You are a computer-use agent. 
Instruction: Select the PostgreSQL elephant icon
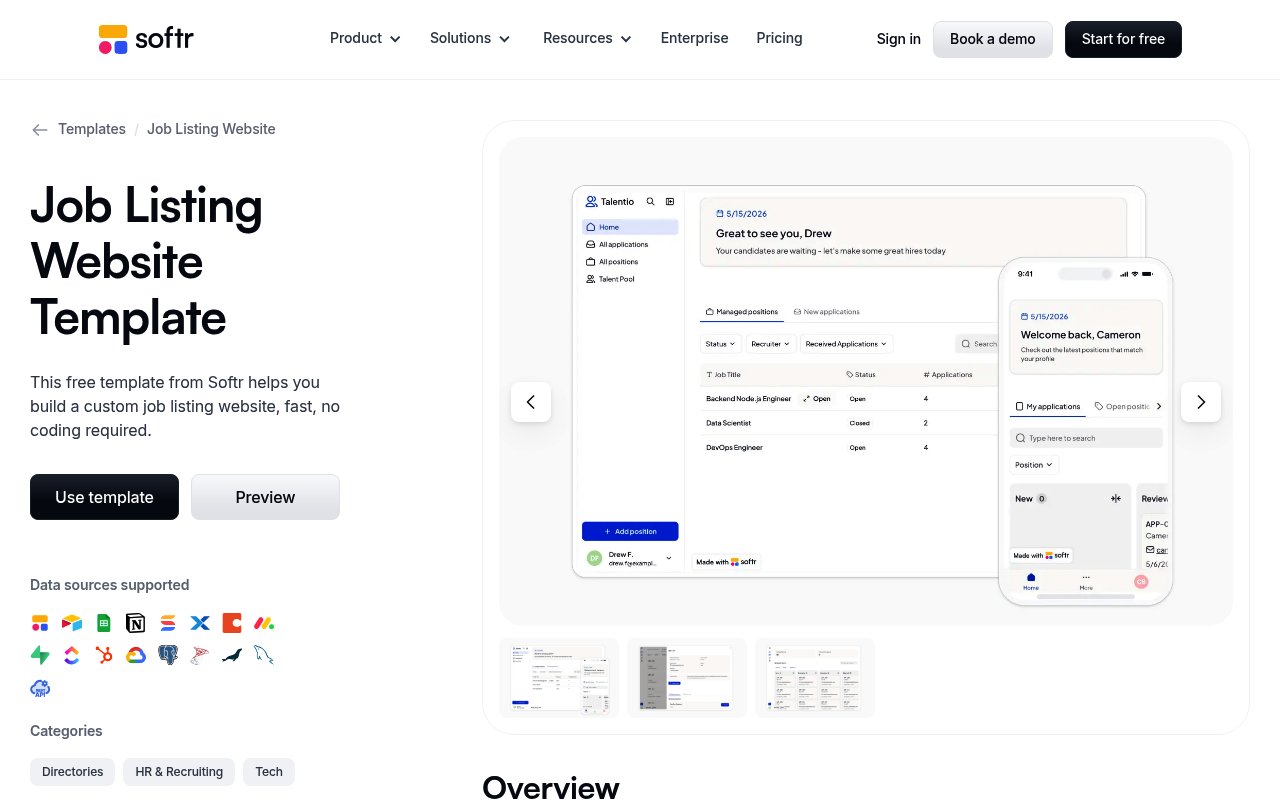tap(168, 655)
